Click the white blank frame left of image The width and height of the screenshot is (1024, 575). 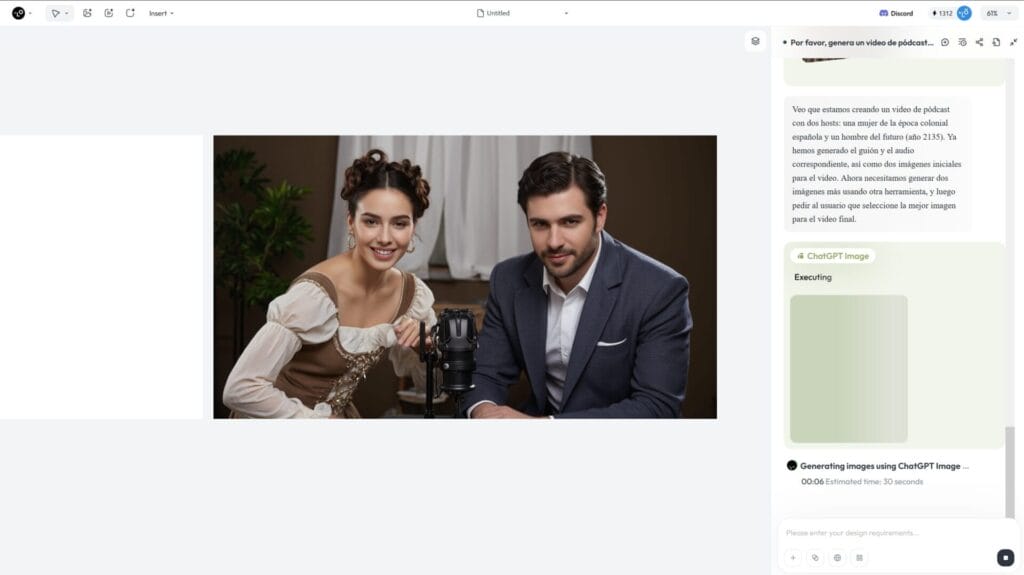point(101,277)
